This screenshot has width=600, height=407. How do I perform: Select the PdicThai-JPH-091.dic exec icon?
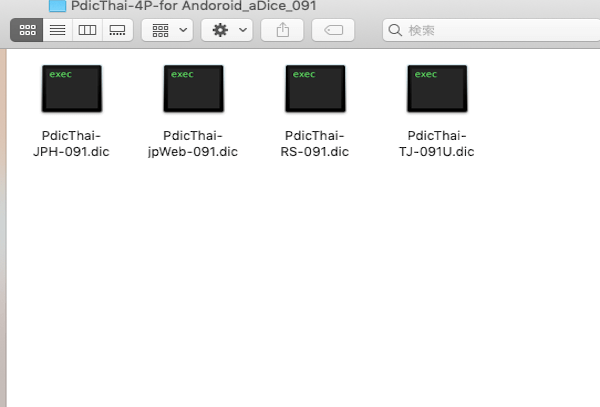pyautogui.click(x=72, y=89)
